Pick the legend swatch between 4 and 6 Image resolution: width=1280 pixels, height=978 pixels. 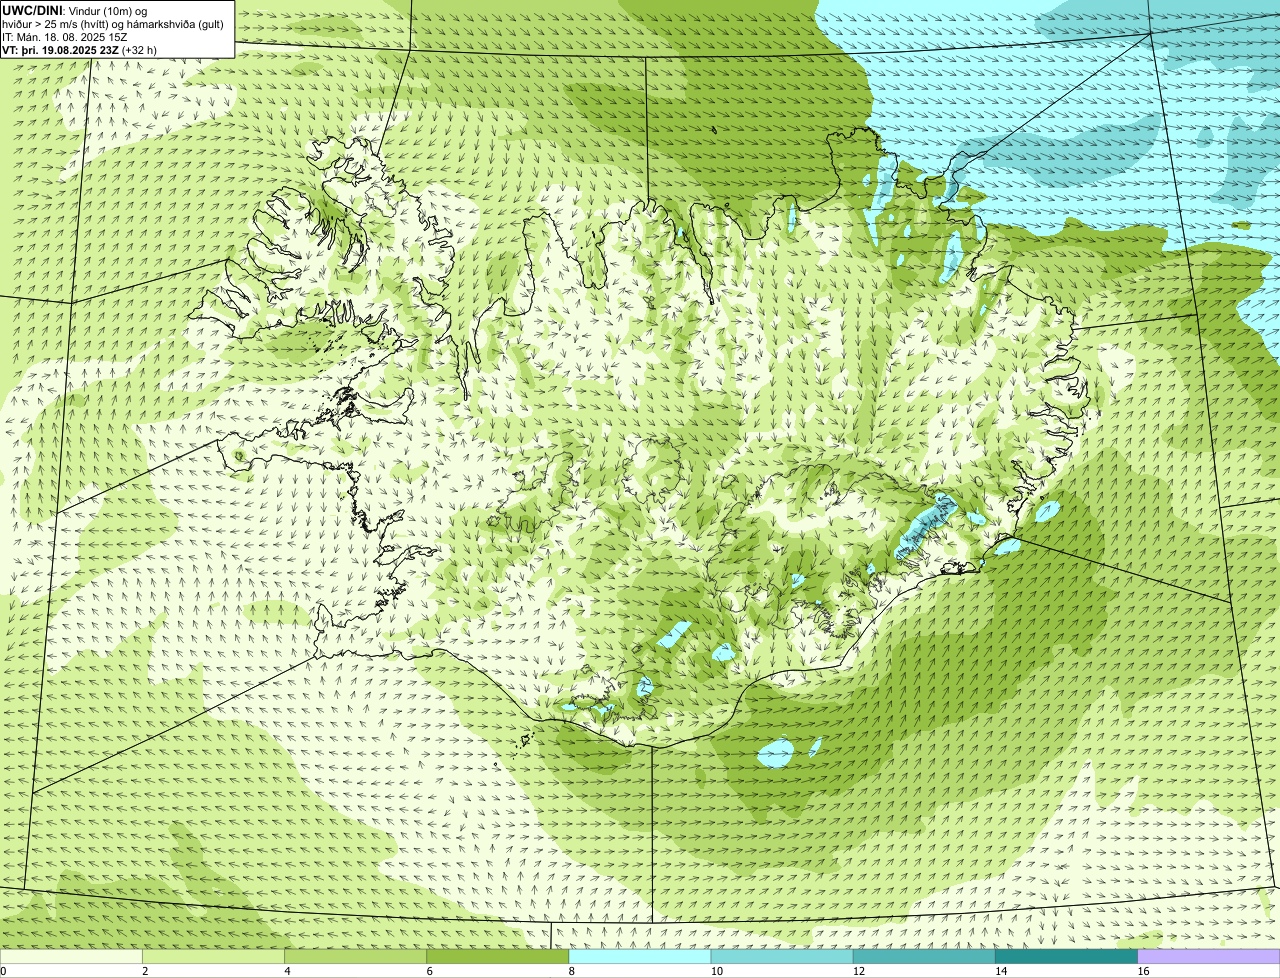click(x=356, y=956)
